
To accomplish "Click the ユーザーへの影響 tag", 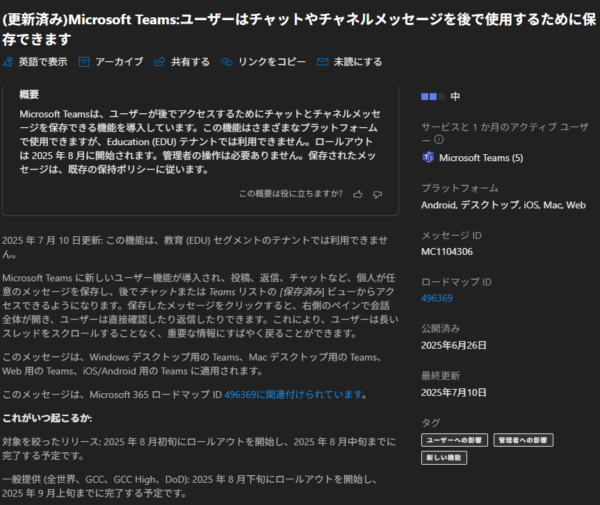I will (454, 440).
